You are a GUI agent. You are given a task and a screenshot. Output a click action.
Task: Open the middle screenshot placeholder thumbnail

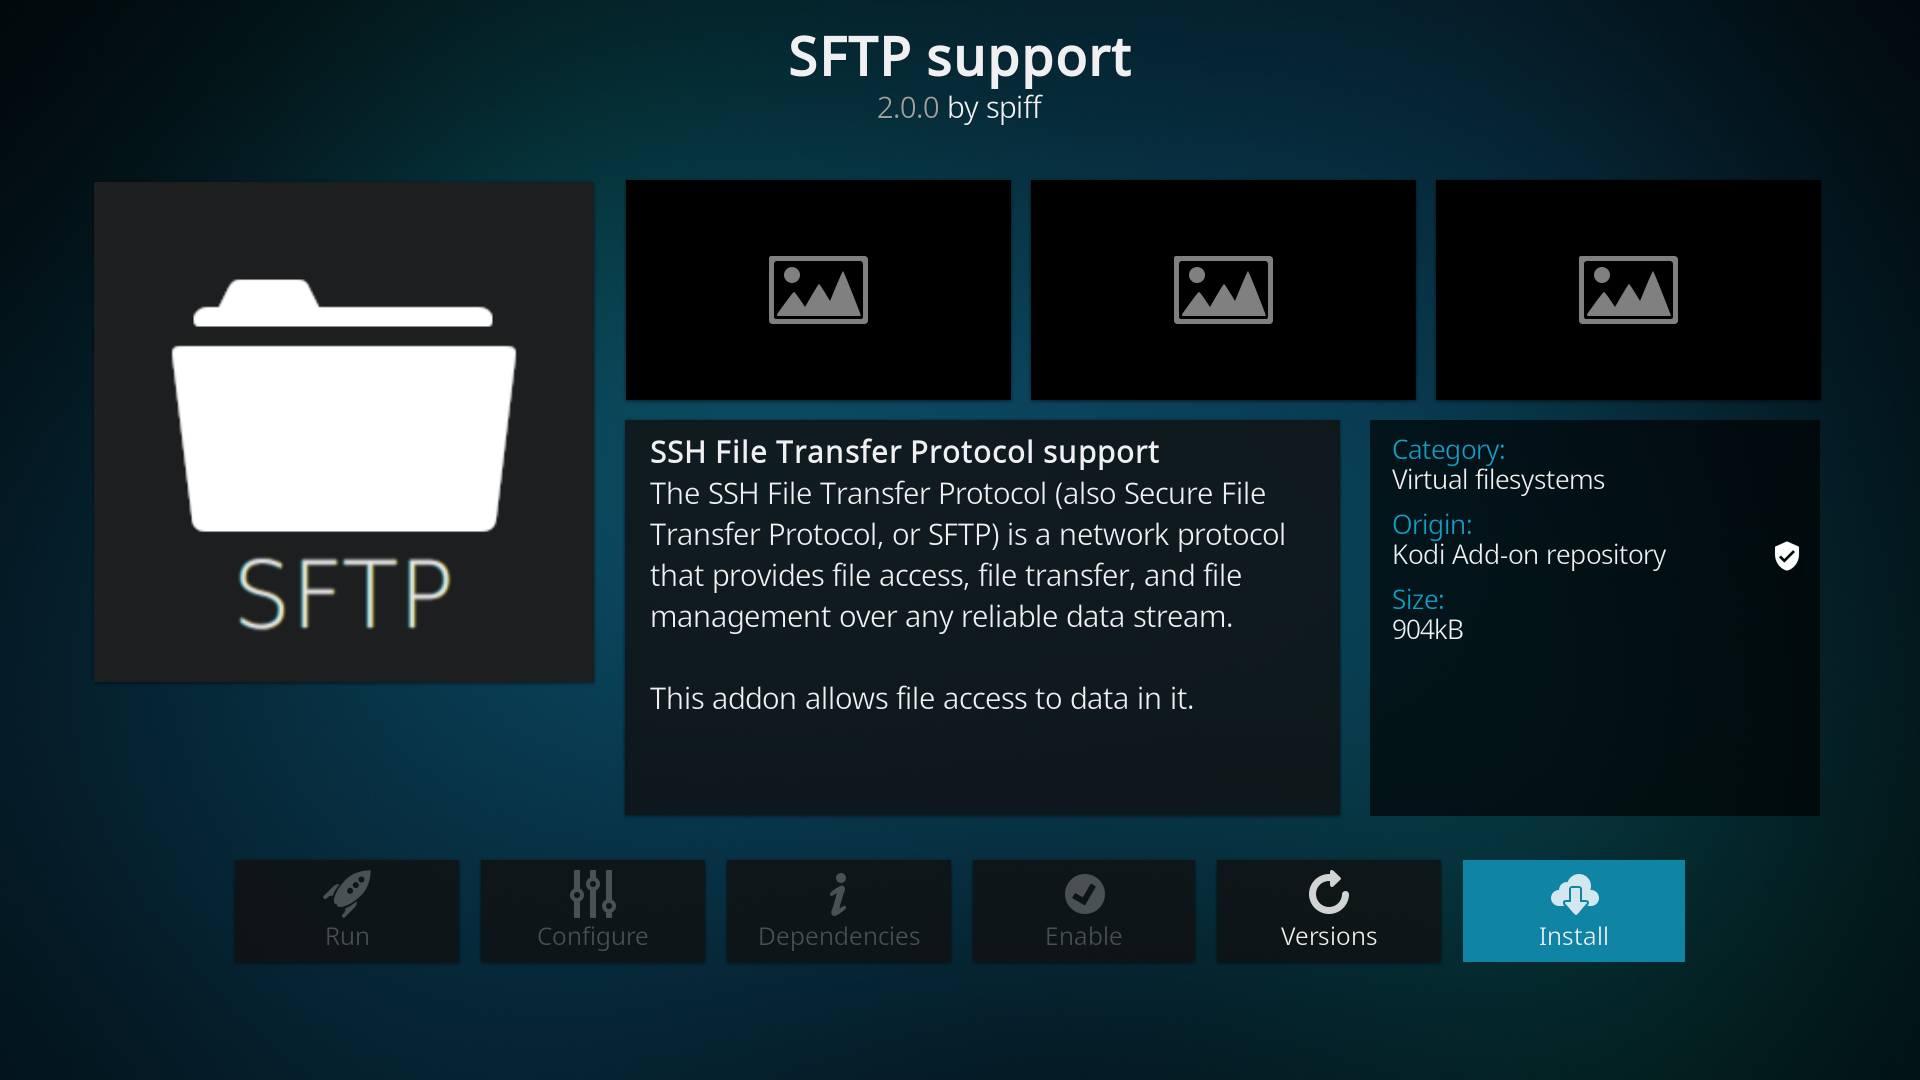click(x=1223, y=290)
